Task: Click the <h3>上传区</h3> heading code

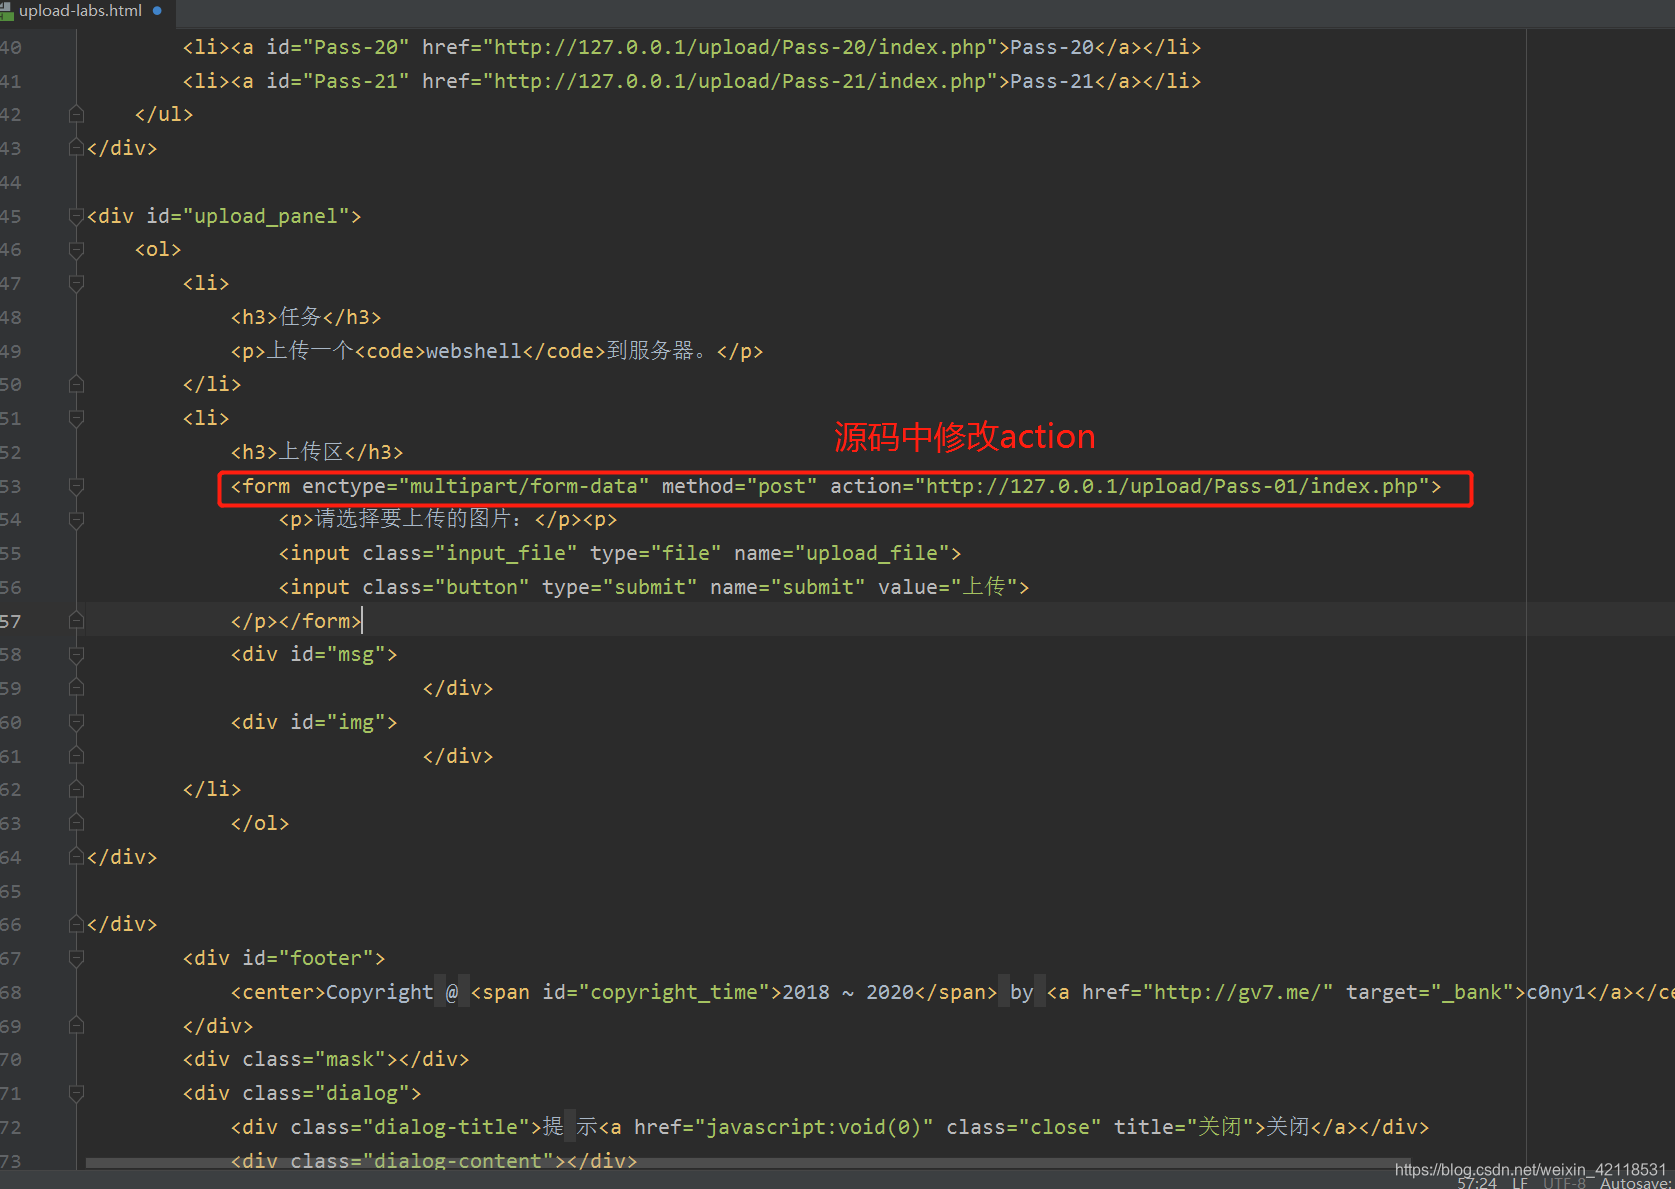Action: coord(317,452)
